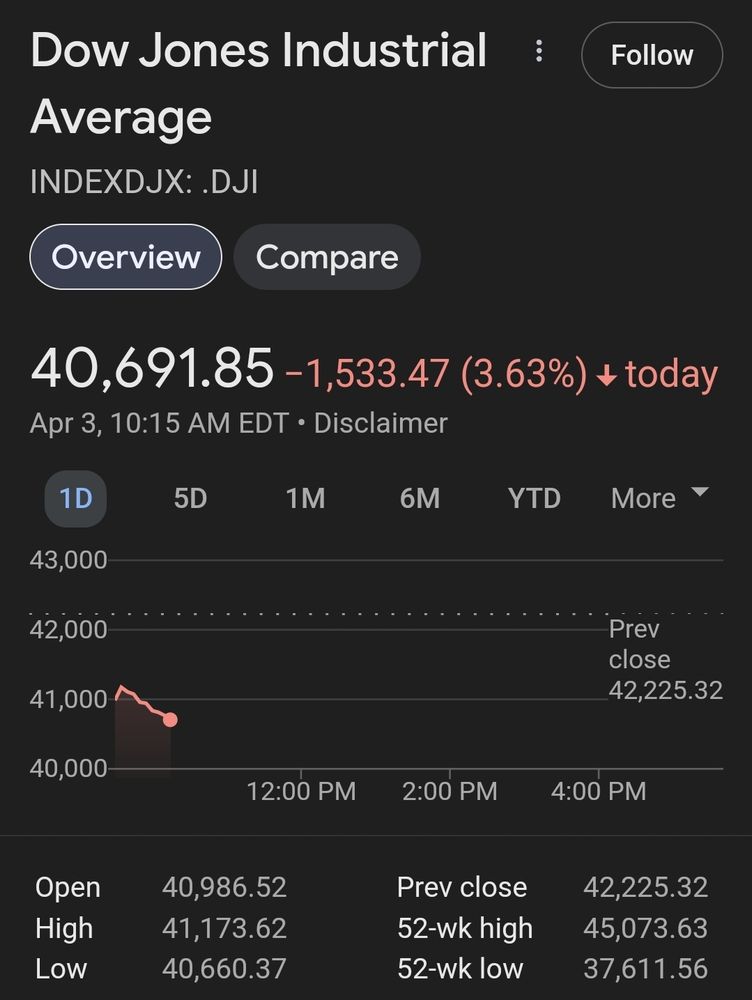Select the 5D chart range
The height and width of the screenshot is (1000, 752).
[x=190, y=499]
